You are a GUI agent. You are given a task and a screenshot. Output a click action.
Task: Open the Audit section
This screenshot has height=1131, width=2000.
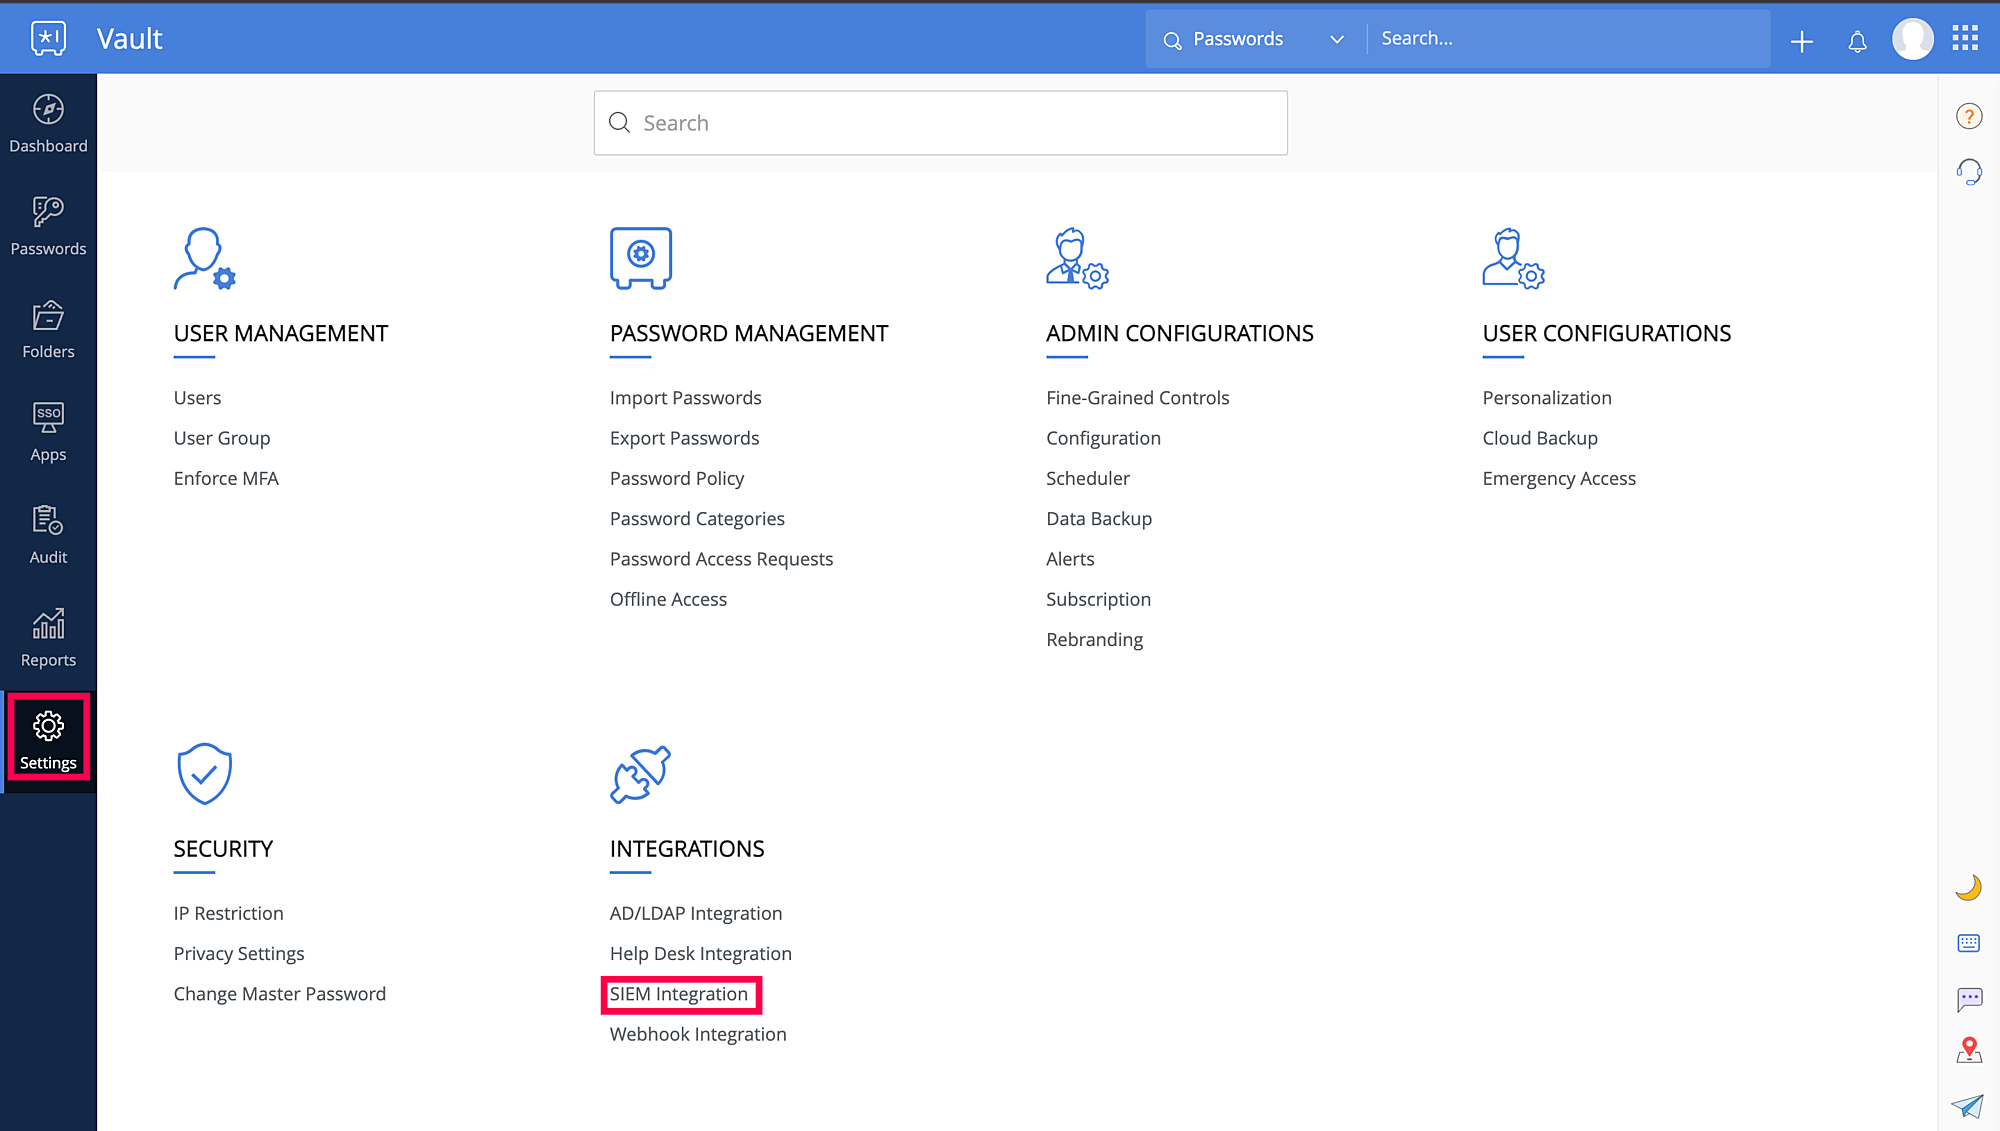tap(48, 535)
